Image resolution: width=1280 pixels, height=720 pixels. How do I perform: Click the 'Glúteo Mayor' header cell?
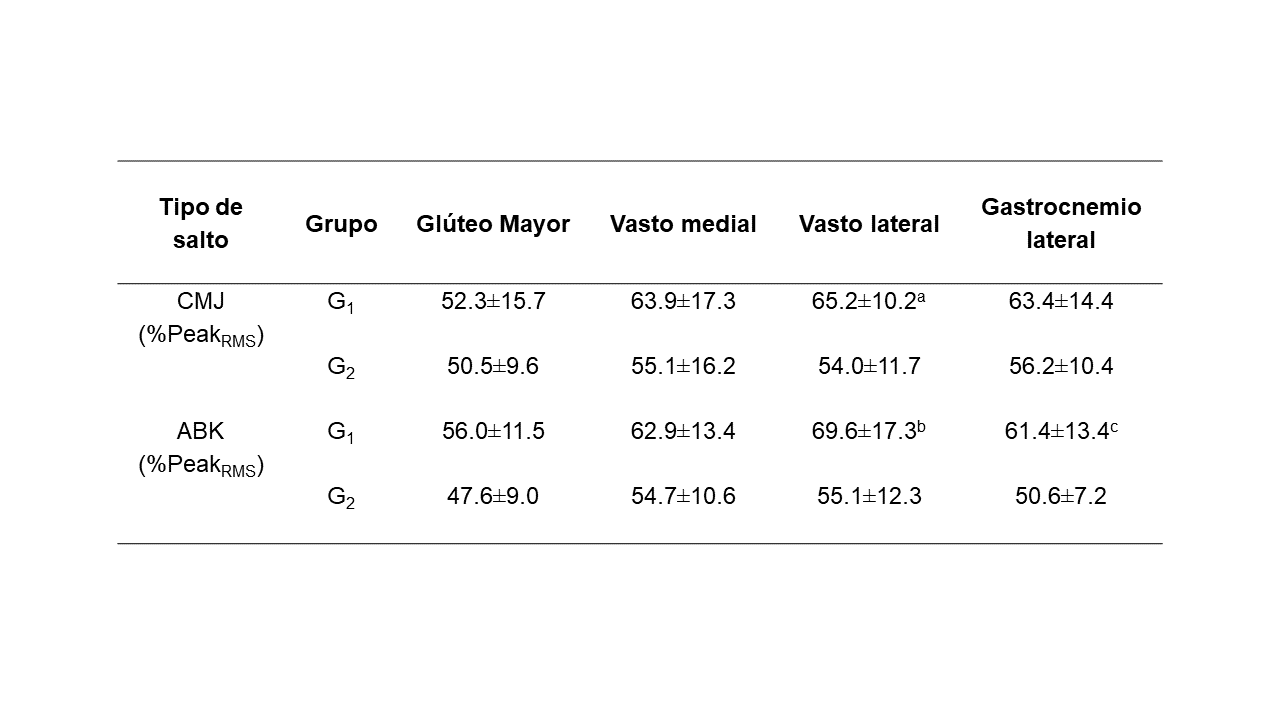493,224
